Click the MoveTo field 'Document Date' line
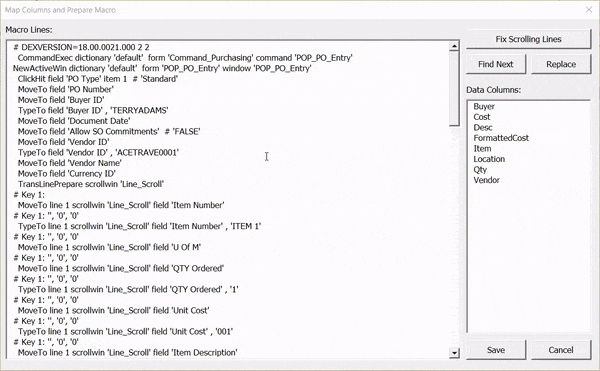The height and width of the screenshot is (371, 600). 74,121
